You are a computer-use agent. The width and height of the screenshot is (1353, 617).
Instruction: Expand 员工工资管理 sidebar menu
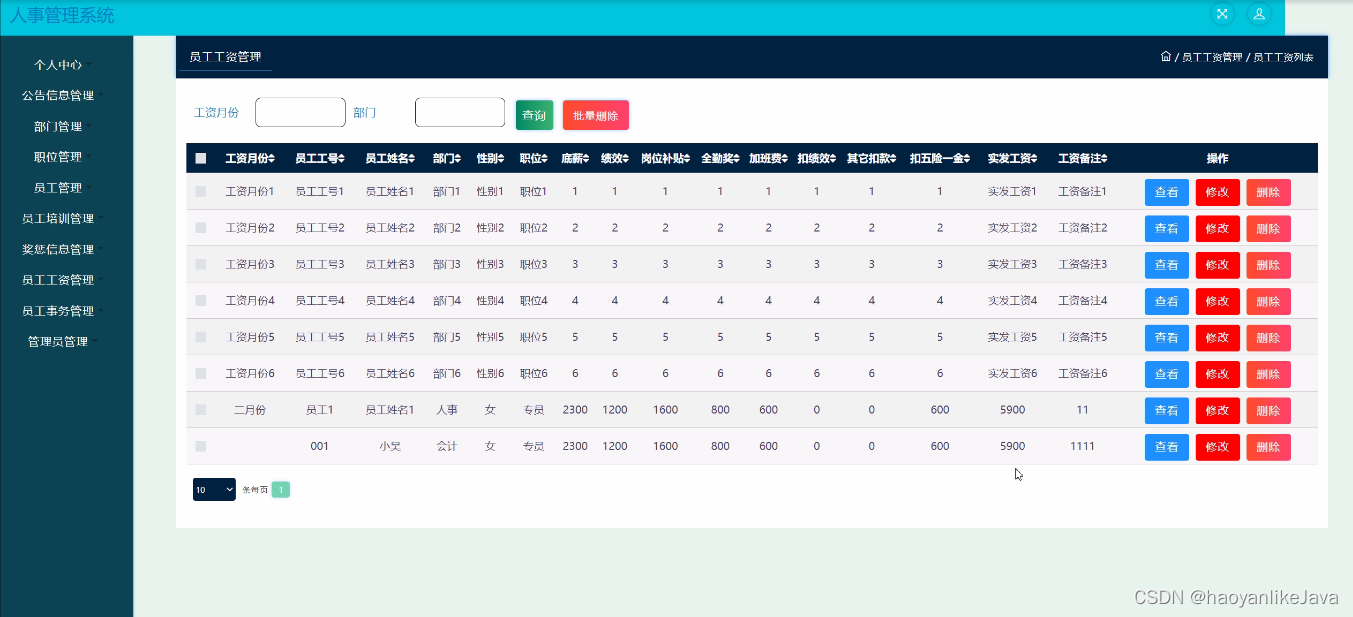pos(62,280)
